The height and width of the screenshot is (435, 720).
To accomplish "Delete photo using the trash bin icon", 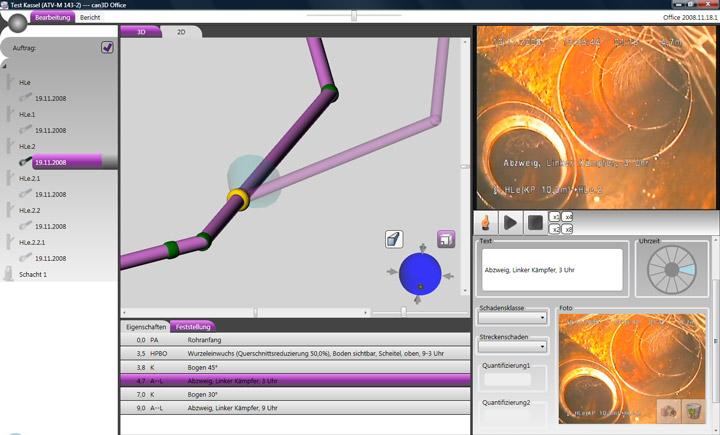I will pos(691,410).
